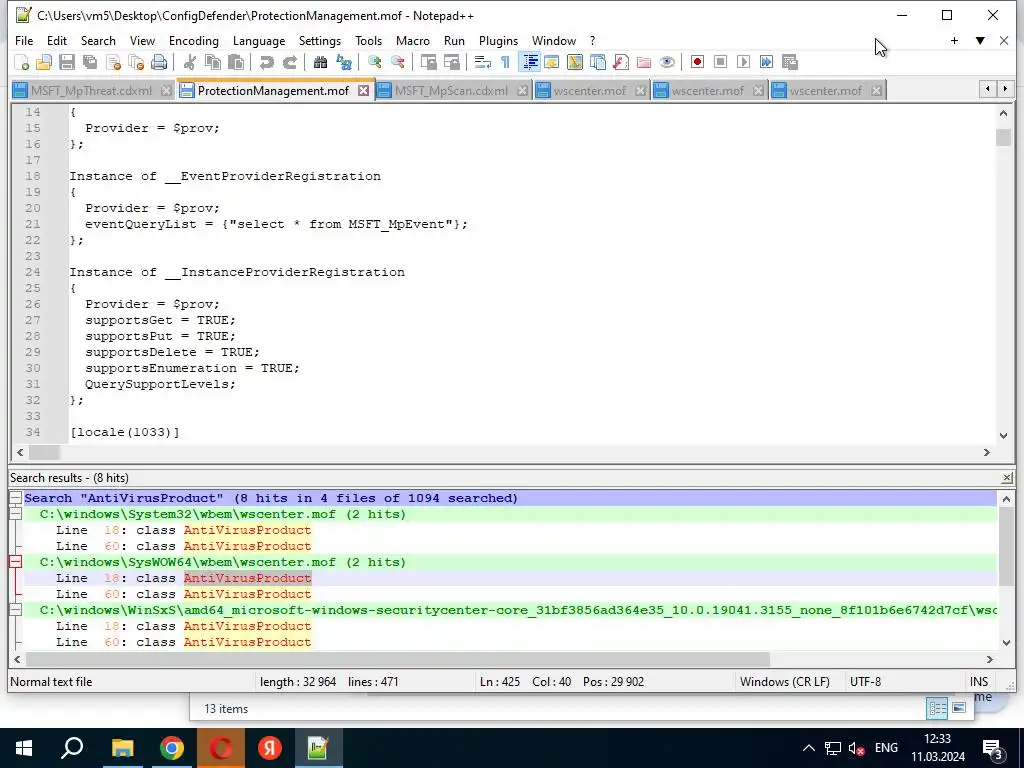Viewport: 1024px width, 768px height.
Task: Open the Document List panel icon
Action: click(598, 62)
